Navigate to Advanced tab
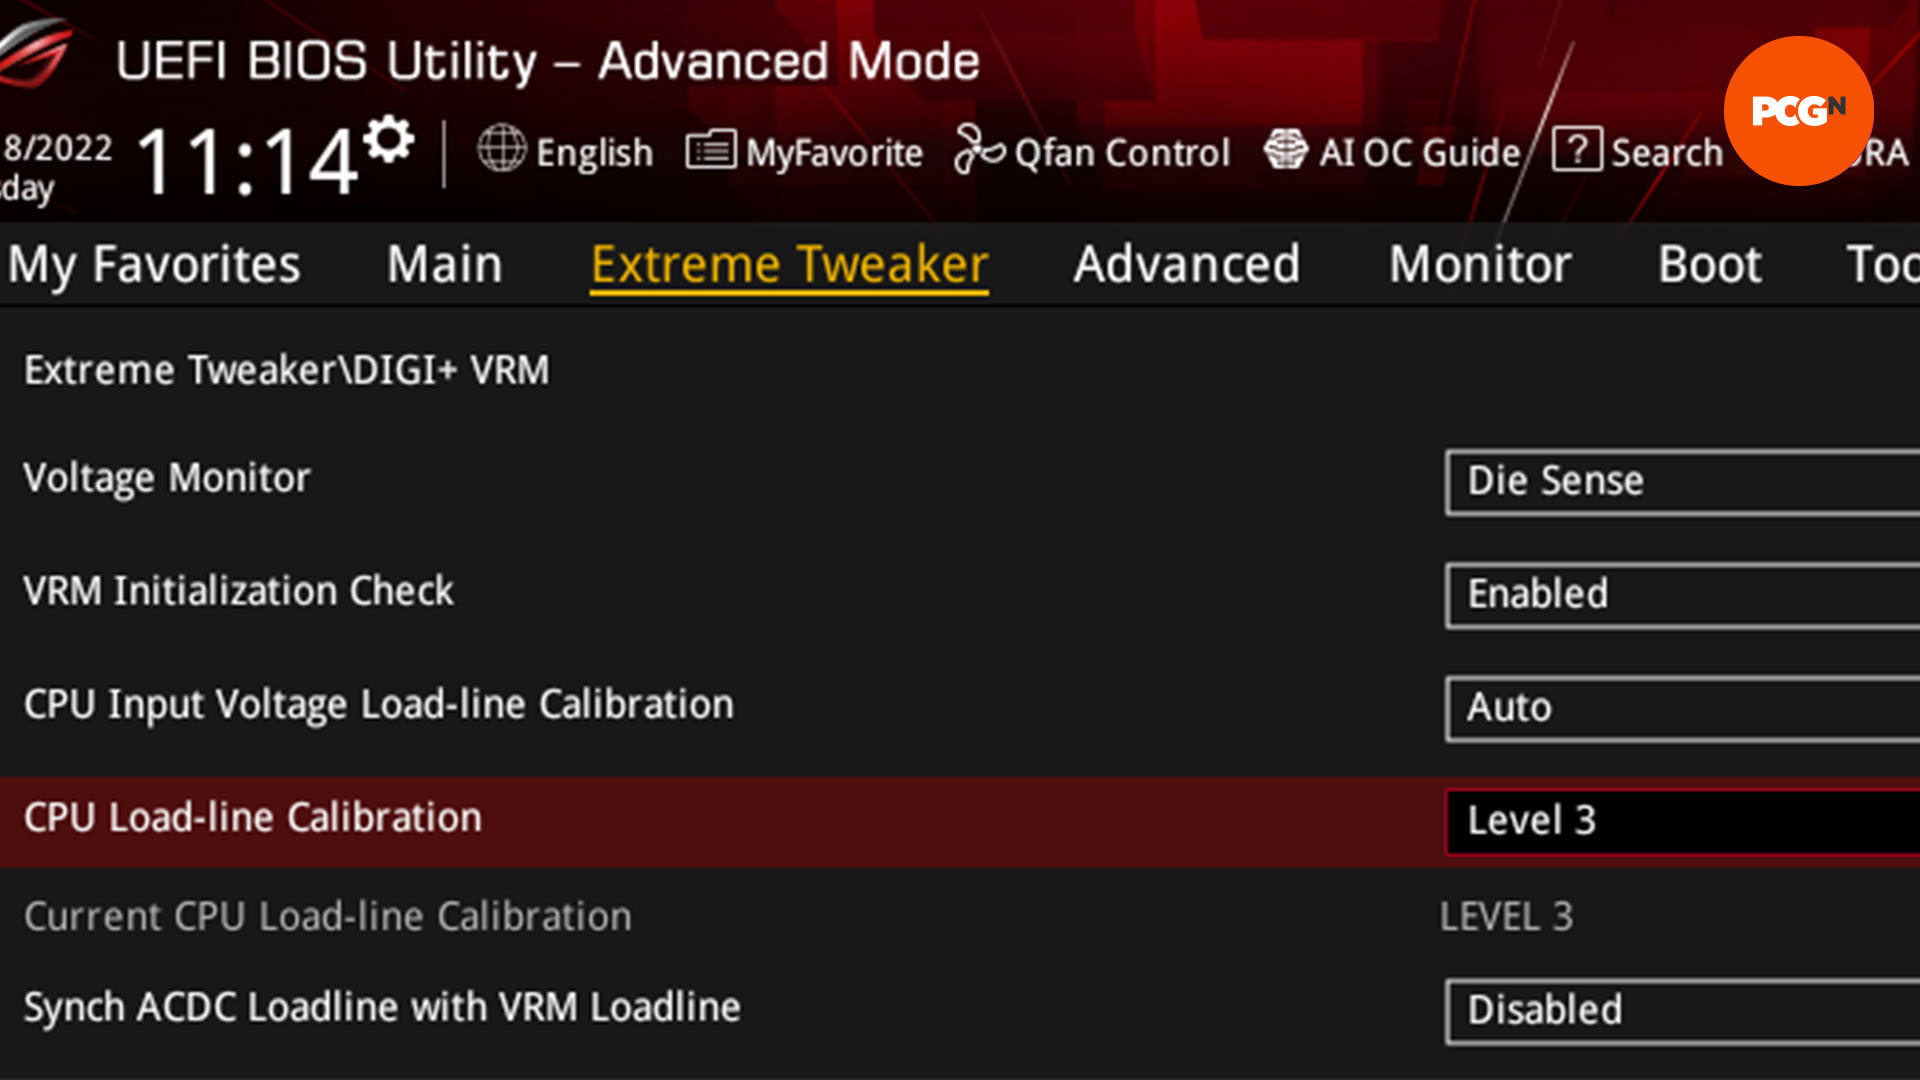Viewport: 1920px width, 1080px height. coord(1184,262)
